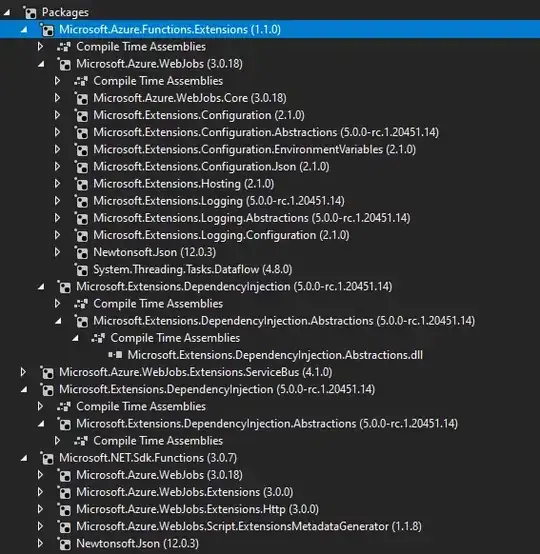Click the Microsoft.Extensions.Configuration.Json package icon
This screenshot has width=540, height=554.
click(x=81, y=167)
